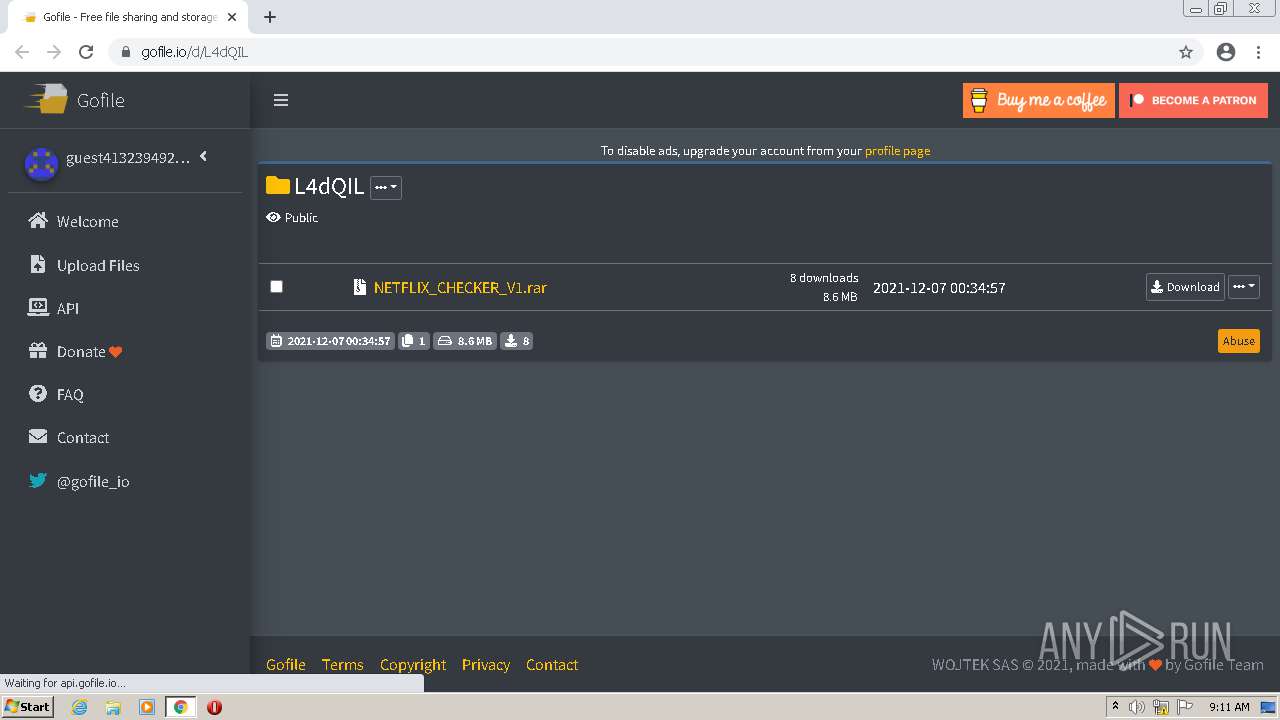Open the Donate page
The image size is (1280, 720).
click(81, 352)
